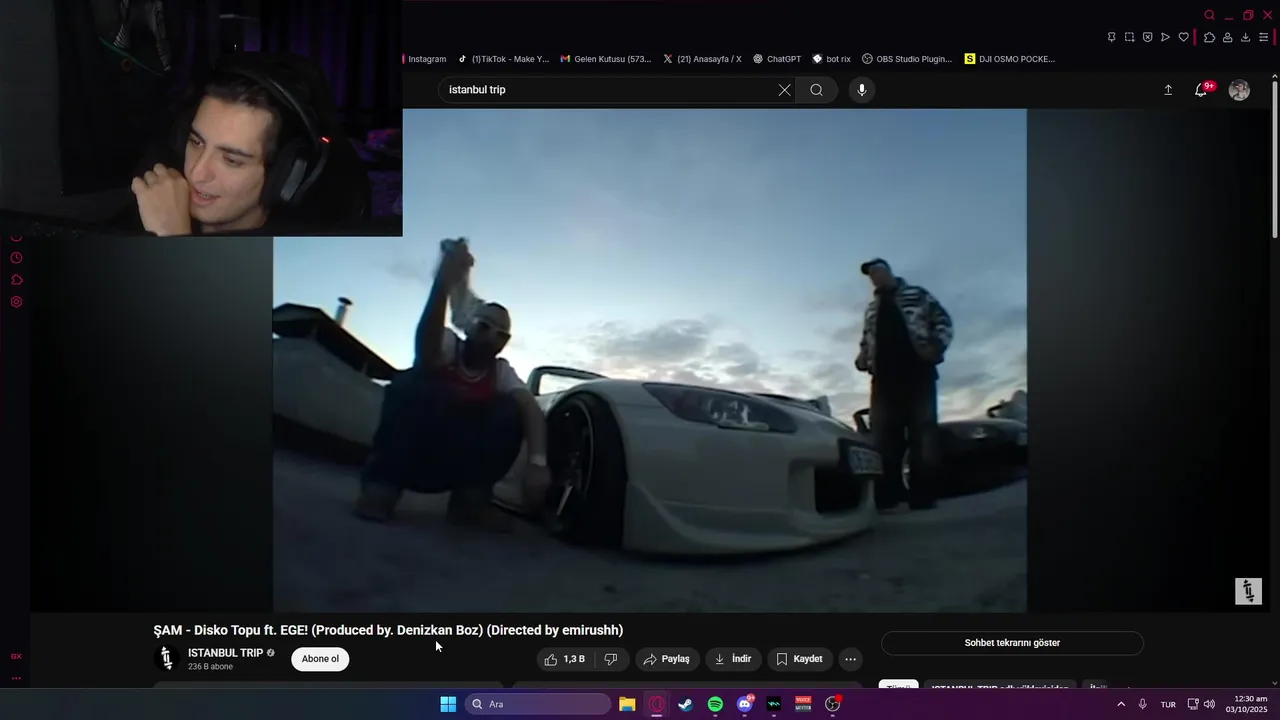The image size is (1280, 720).
Task: Open more actions three-dot menu
Action: [850, 659]
